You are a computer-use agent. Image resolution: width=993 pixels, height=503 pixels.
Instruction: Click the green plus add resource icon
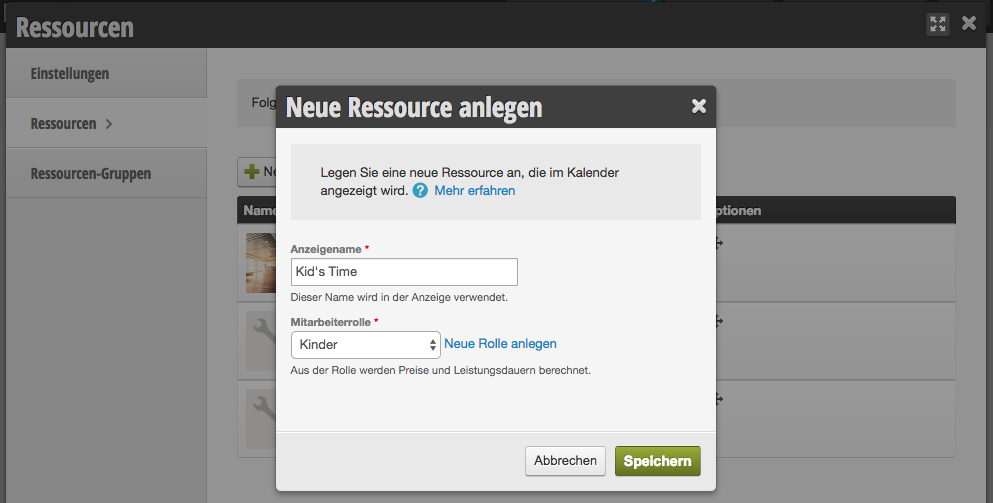(251, 172)
